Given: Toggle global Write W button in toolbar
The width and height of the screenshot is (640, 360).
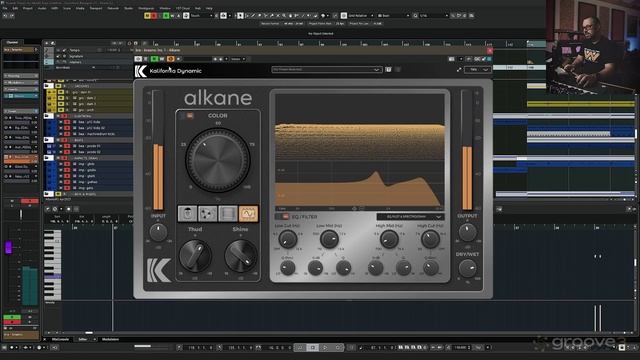Looking at the screenshot, I should [x=172, y=16].
